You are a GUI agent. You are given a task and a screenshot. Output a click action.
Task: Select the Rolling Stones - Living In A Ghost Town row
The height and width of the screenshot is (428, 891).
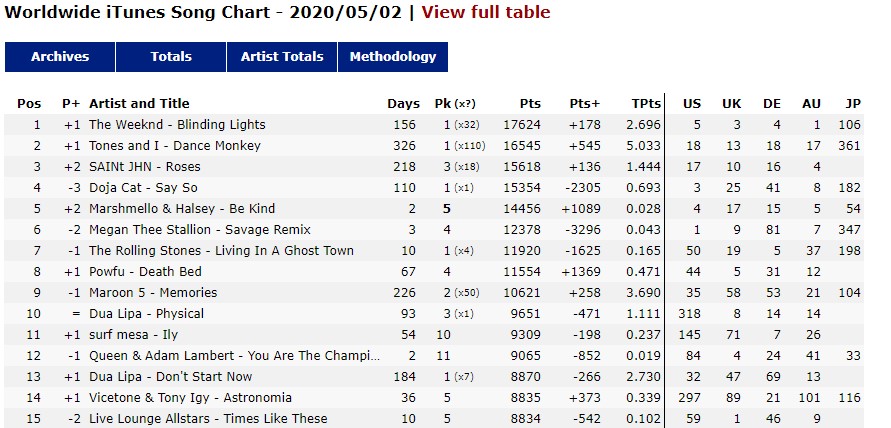click(434, 251)
